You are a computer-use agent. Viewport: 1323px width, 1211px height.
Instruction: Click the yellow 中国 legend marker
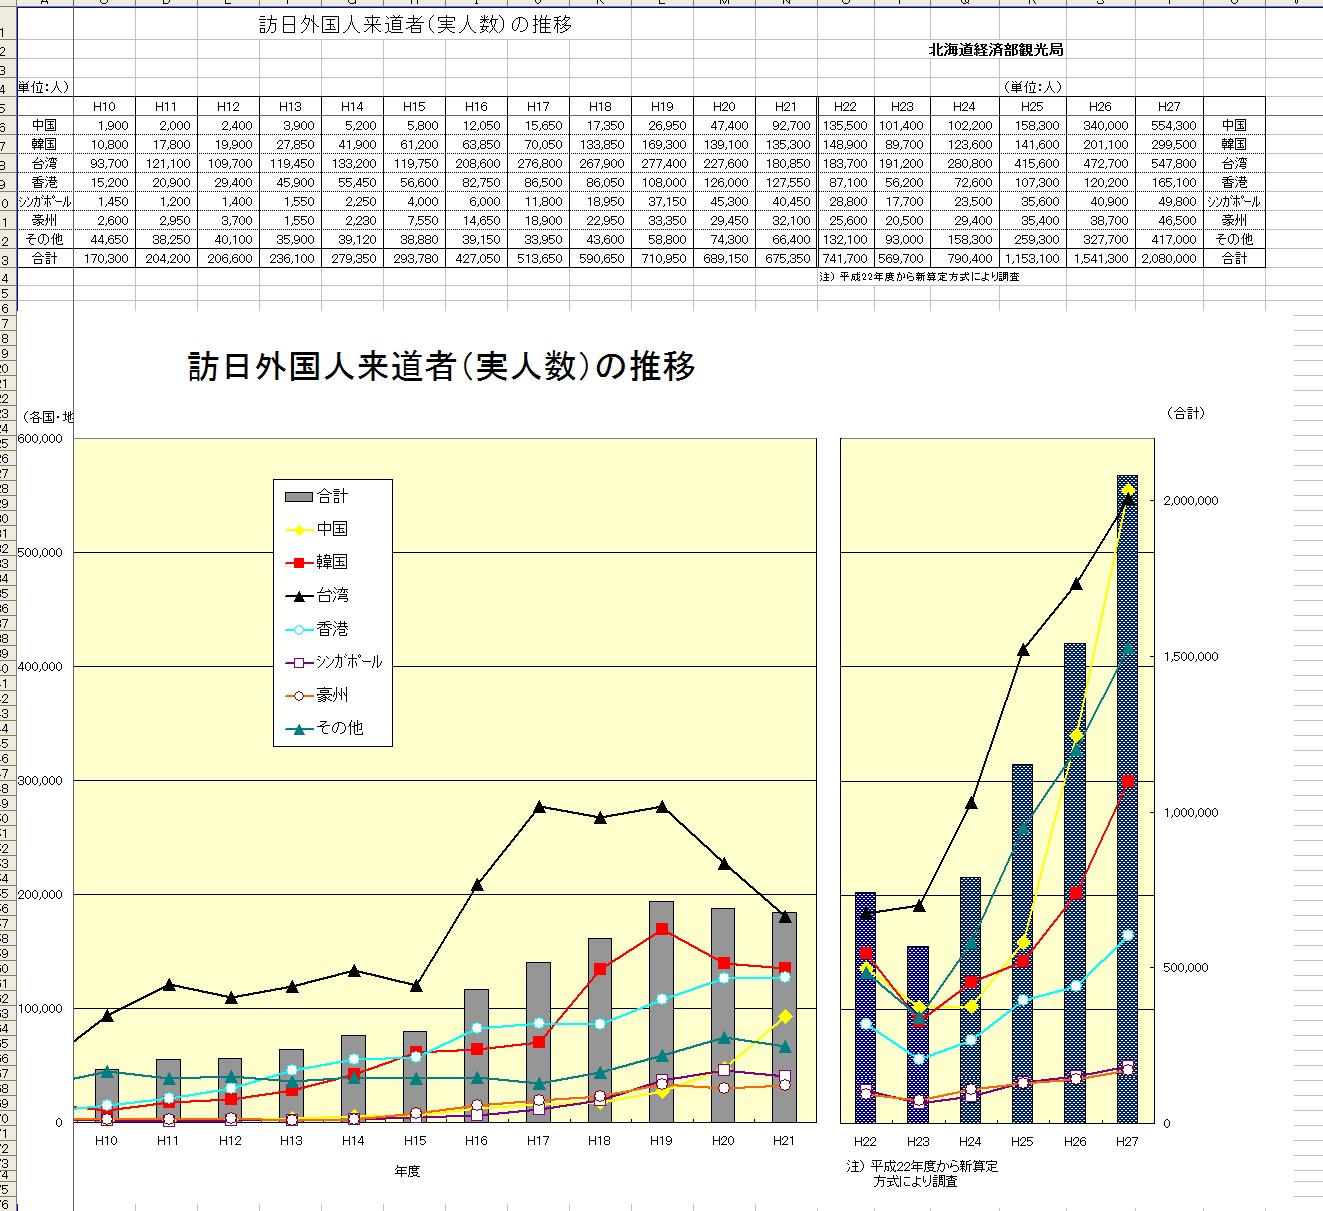pos(299,530)
